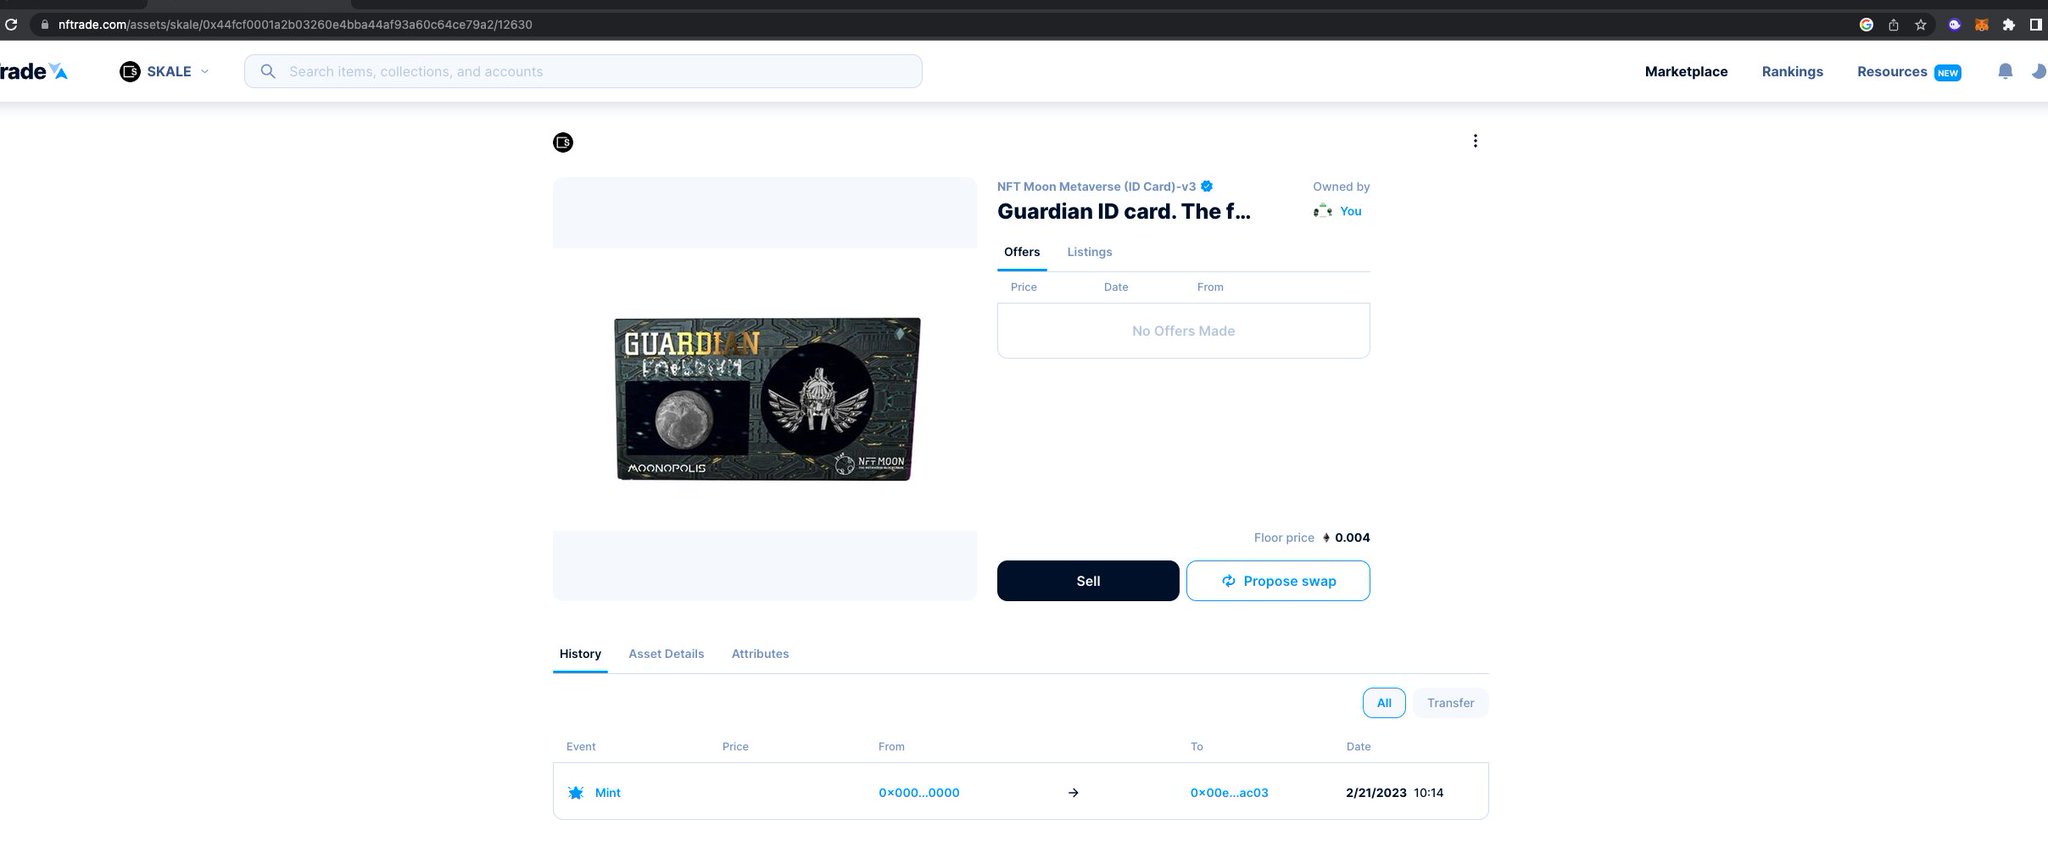
Task: Click the SKALE network logo icon in the header
Action: tap(130, 71)
